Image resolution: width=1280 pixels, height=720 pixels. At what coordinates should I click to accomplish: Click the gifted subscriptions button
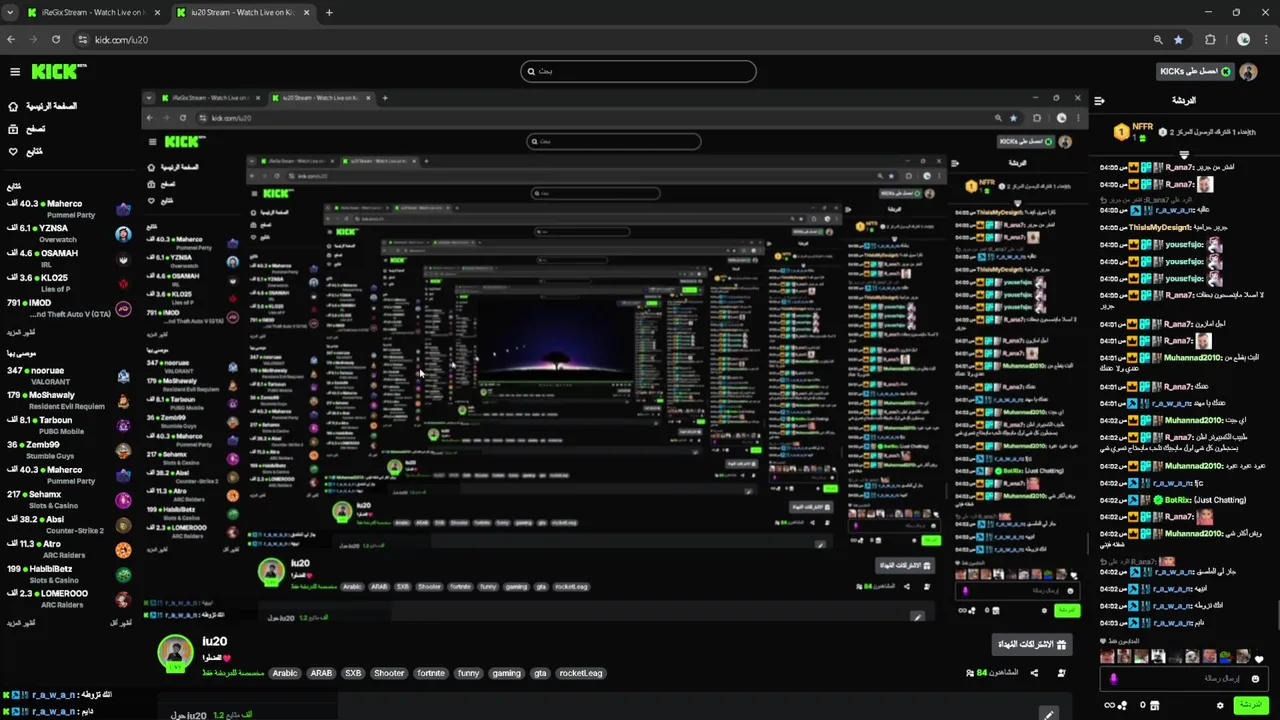click(1032, 644)
